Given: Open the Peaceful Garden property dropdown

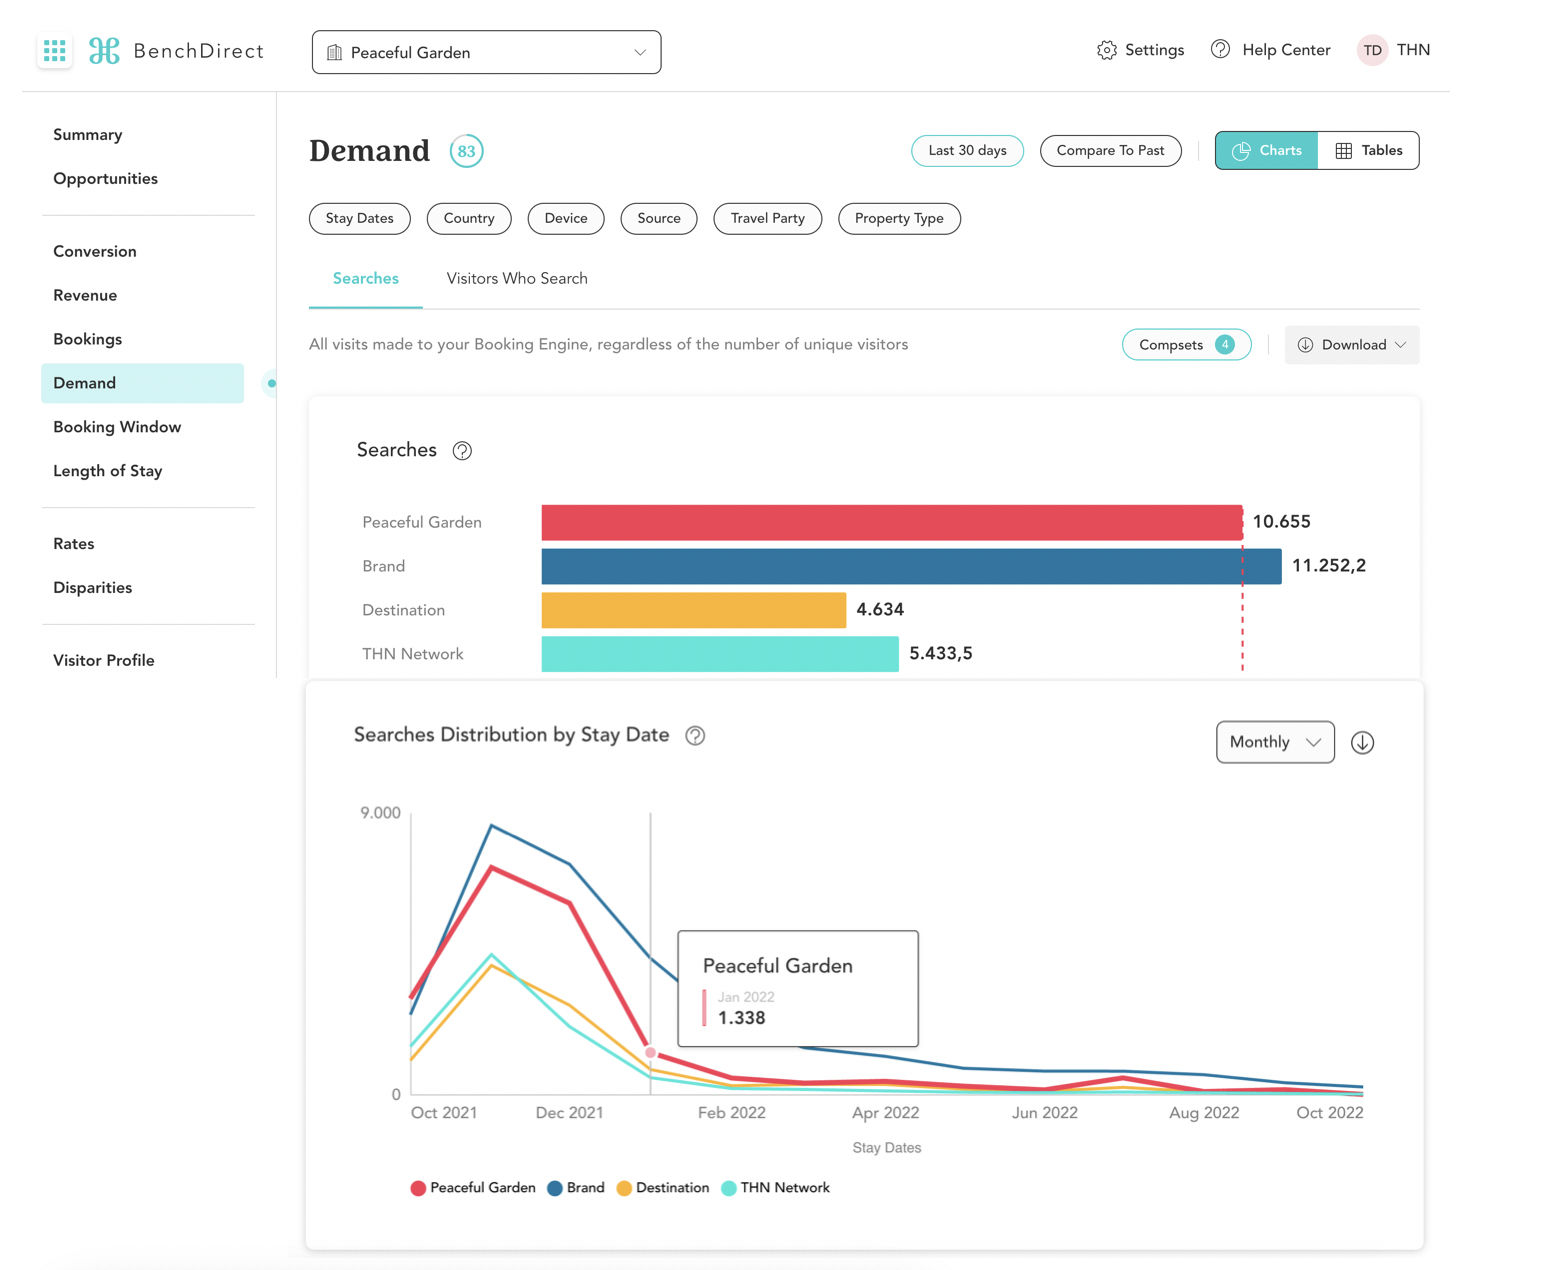Looking at the screenshot, I should coord(486,52).
